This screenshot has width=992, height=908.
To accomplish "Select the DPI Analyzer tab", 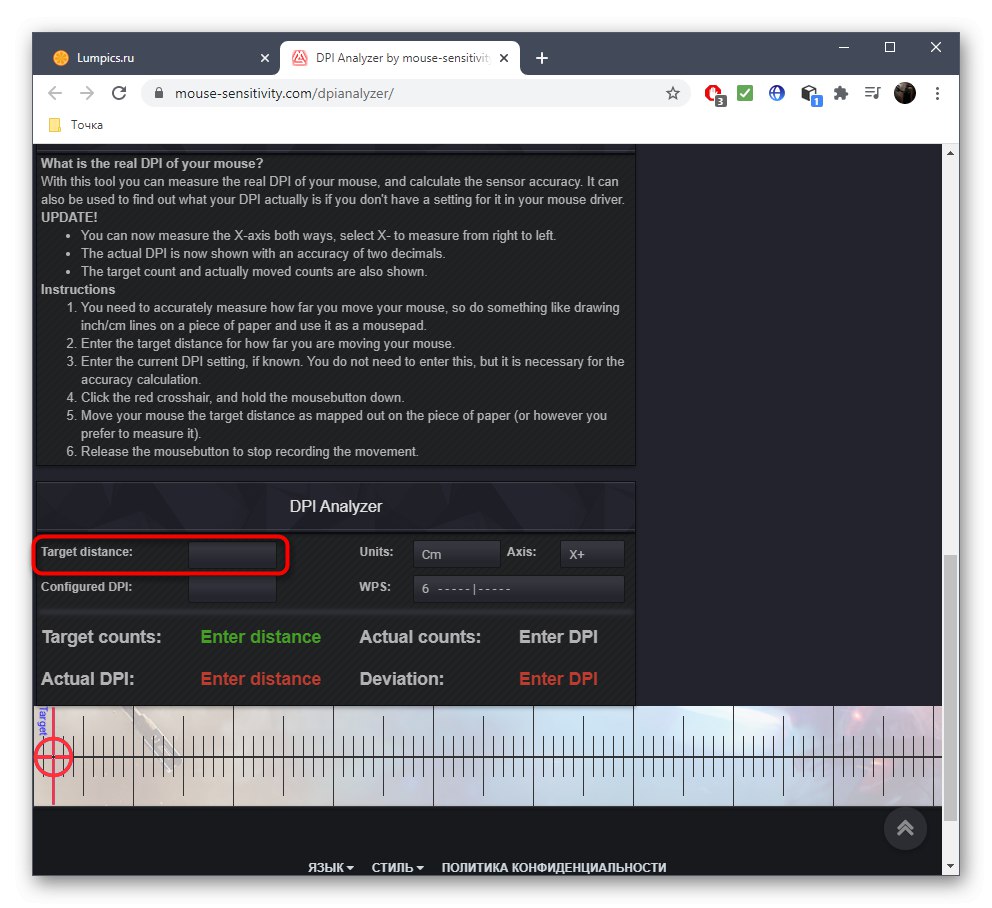I will point(400,58).
